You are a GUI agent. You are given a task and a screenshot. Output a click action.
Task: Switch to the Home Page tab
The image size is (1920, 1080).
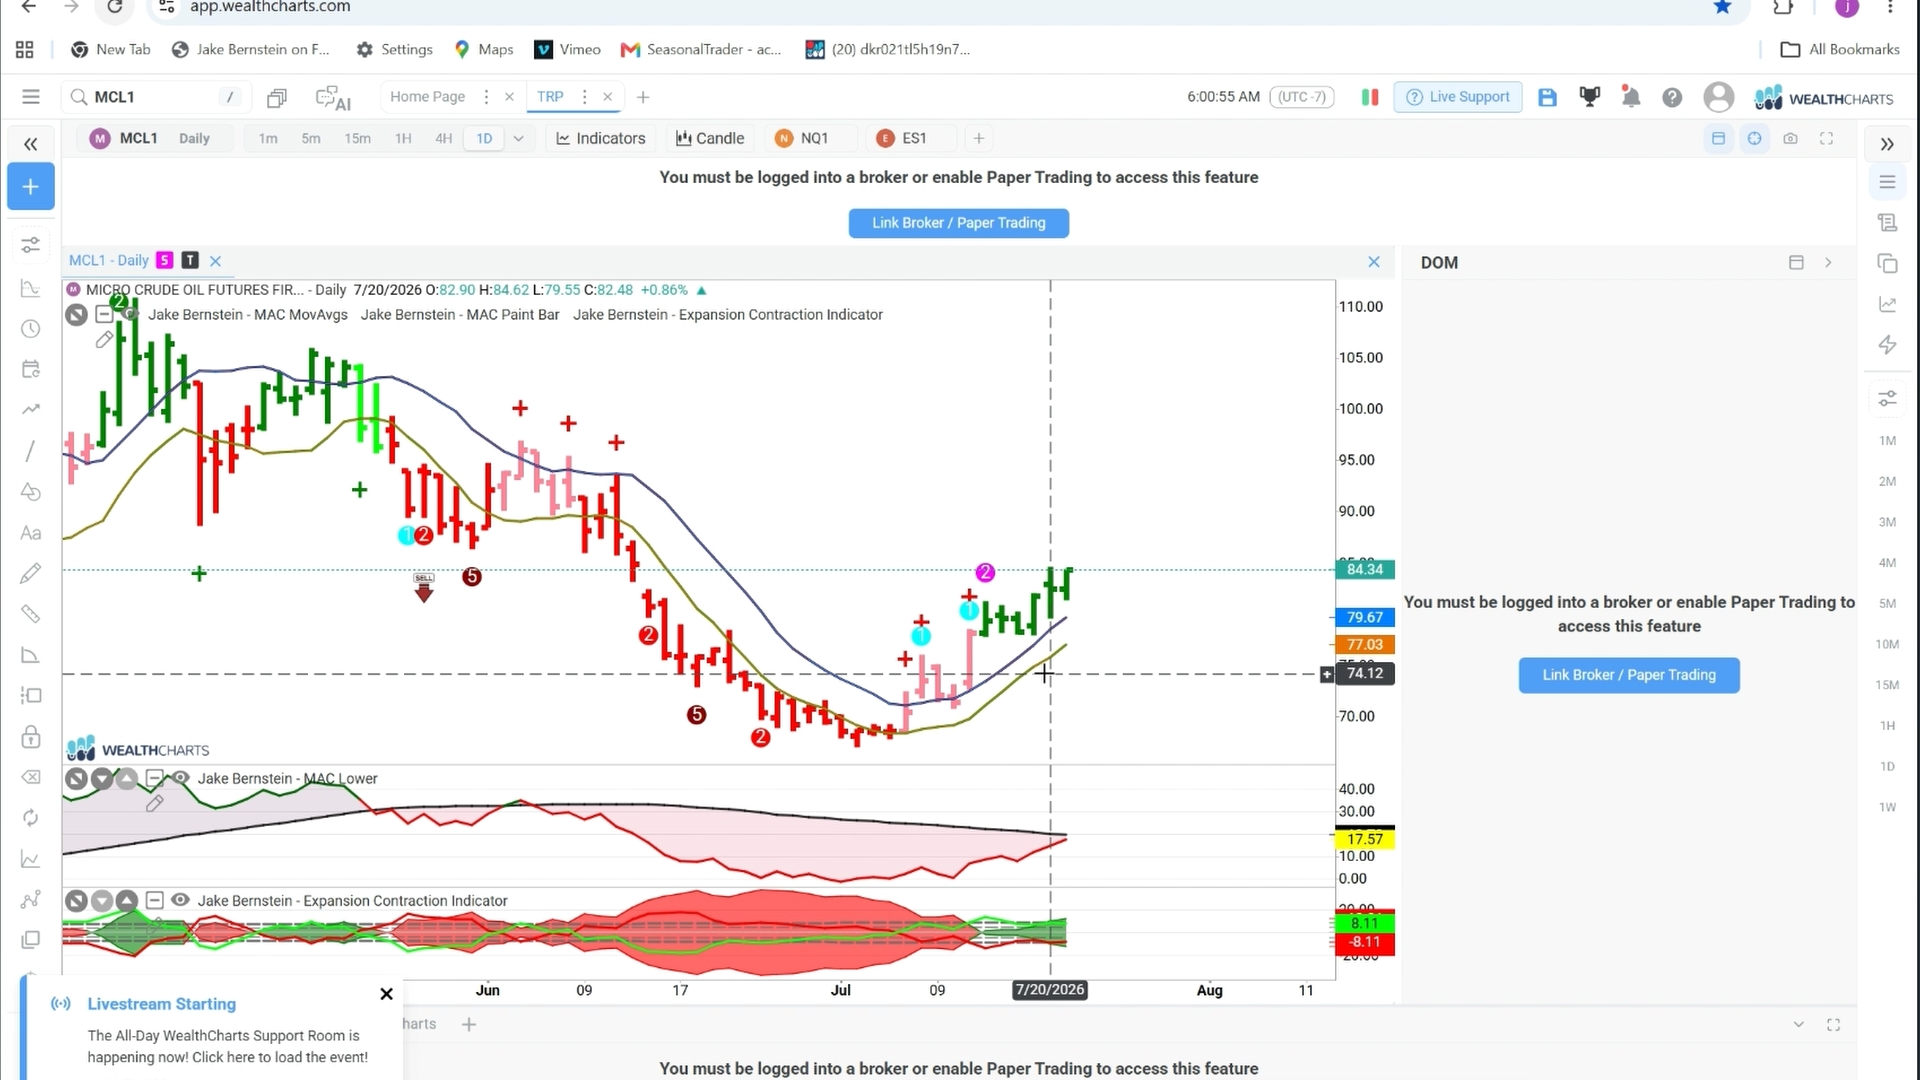(x=427, y=97)
